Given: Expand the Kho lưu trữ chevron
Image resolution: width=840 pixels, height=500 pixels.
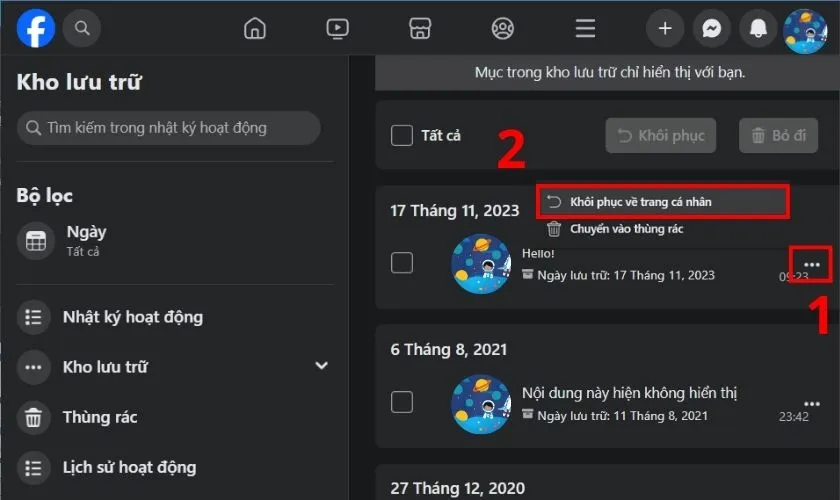Looking at the screenshot, I should pyautogui.click(x=321, y=366).
